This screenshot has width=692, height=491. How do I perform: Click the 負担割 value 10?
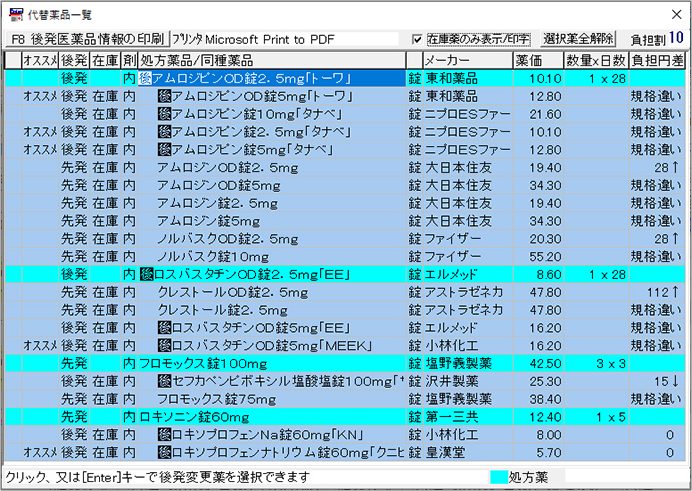click(676, 38)
